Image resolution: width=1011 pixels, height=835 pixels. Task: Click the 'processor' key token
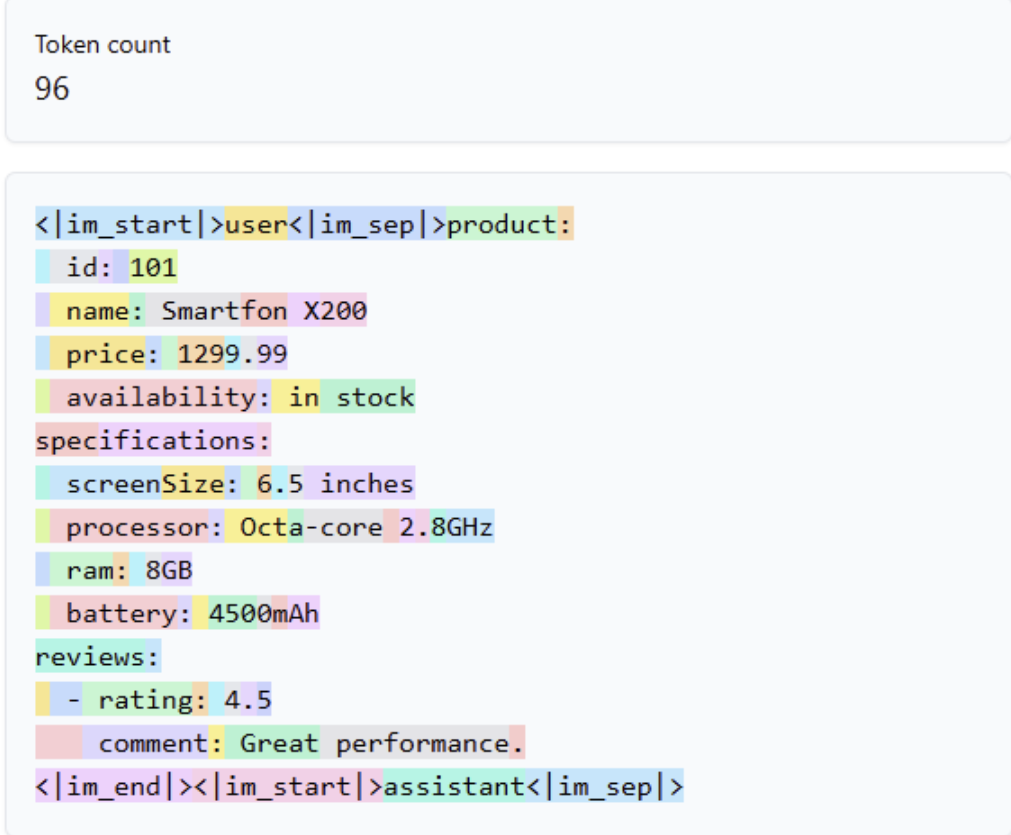(129, 526)
